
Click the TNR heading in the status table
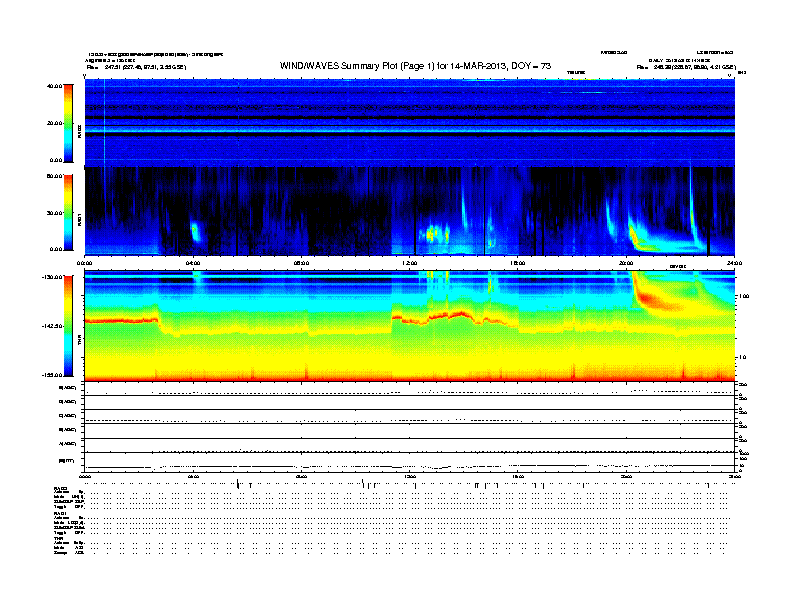[x=58, y=538]
